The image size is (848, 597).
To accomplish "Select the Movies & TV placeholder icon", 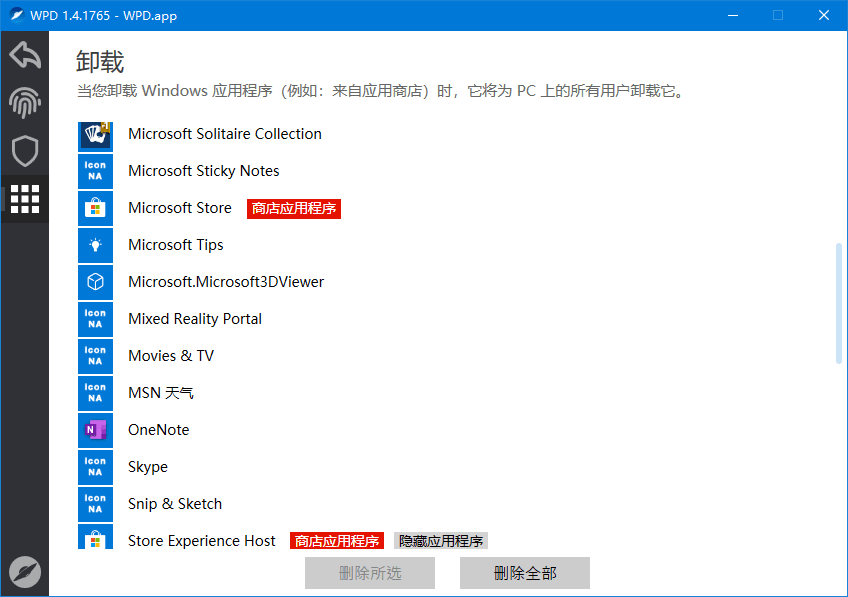I will pyautogui.click(x=95, y=356).
